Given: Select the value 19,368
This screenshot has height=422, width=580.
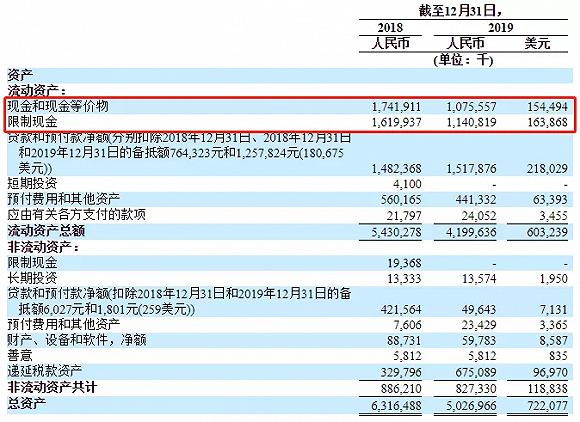Looking at the screenshot, I should pos(404,263).
